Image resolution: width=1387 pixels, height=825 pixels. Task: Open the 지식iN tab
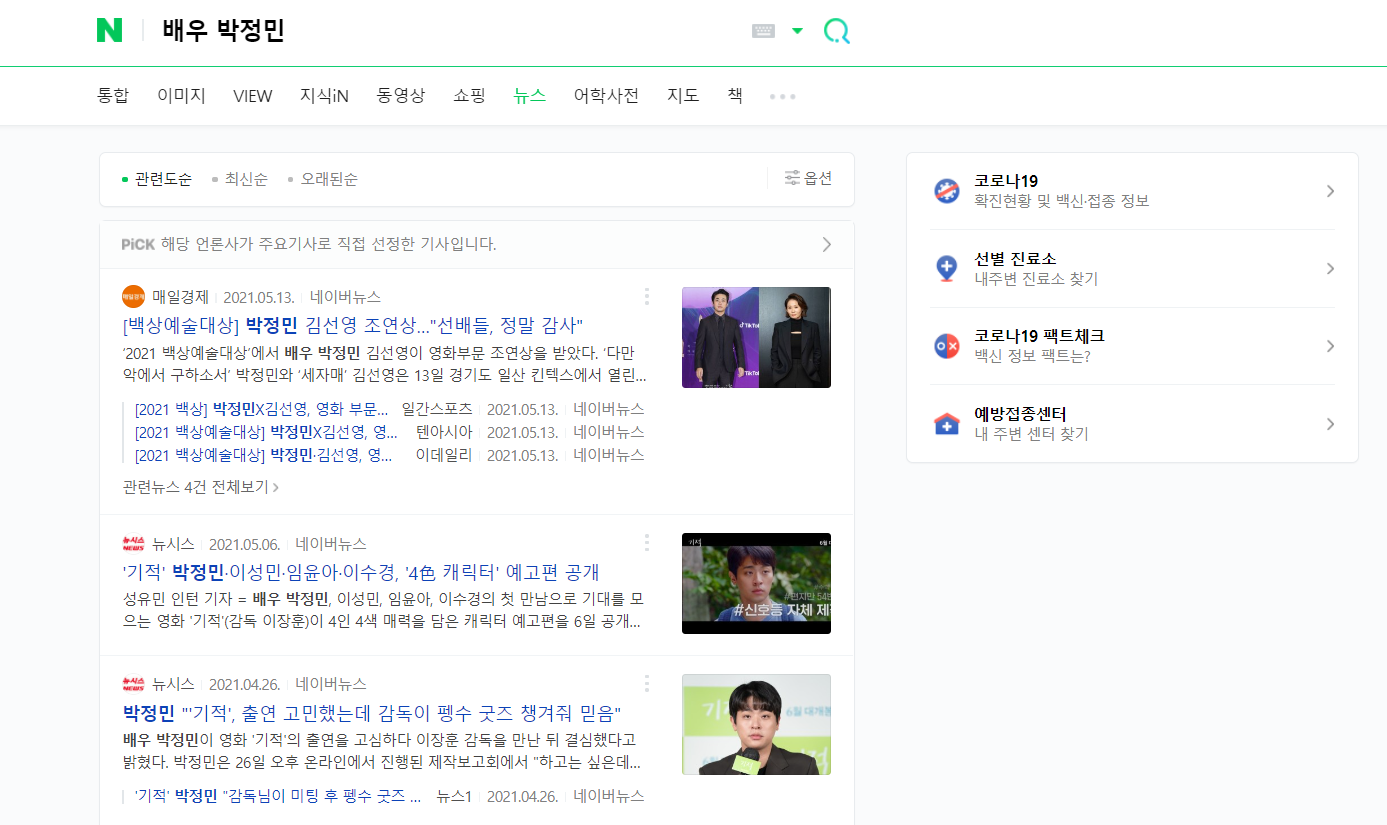pyautogui.click(x=324, y=96)
